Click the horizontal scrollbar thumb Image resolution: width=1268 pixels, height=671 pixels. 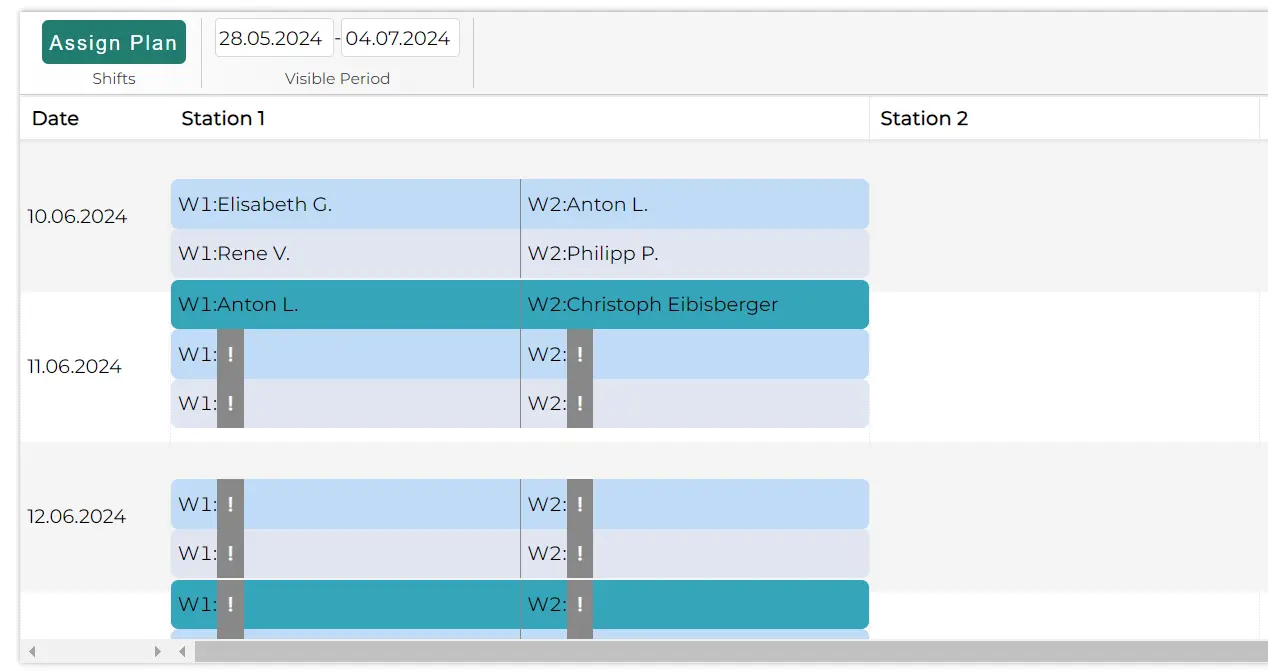tap(730, 652)
